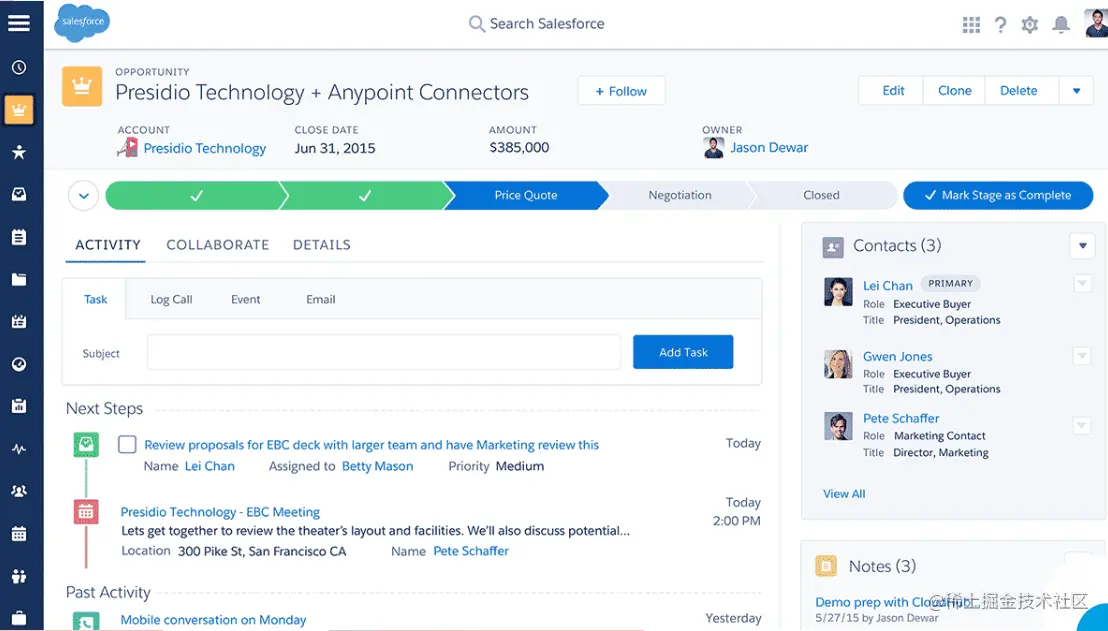1108x631 pixels.
Task: Click Mark Stage as Complete
Action: pos(997,195)
